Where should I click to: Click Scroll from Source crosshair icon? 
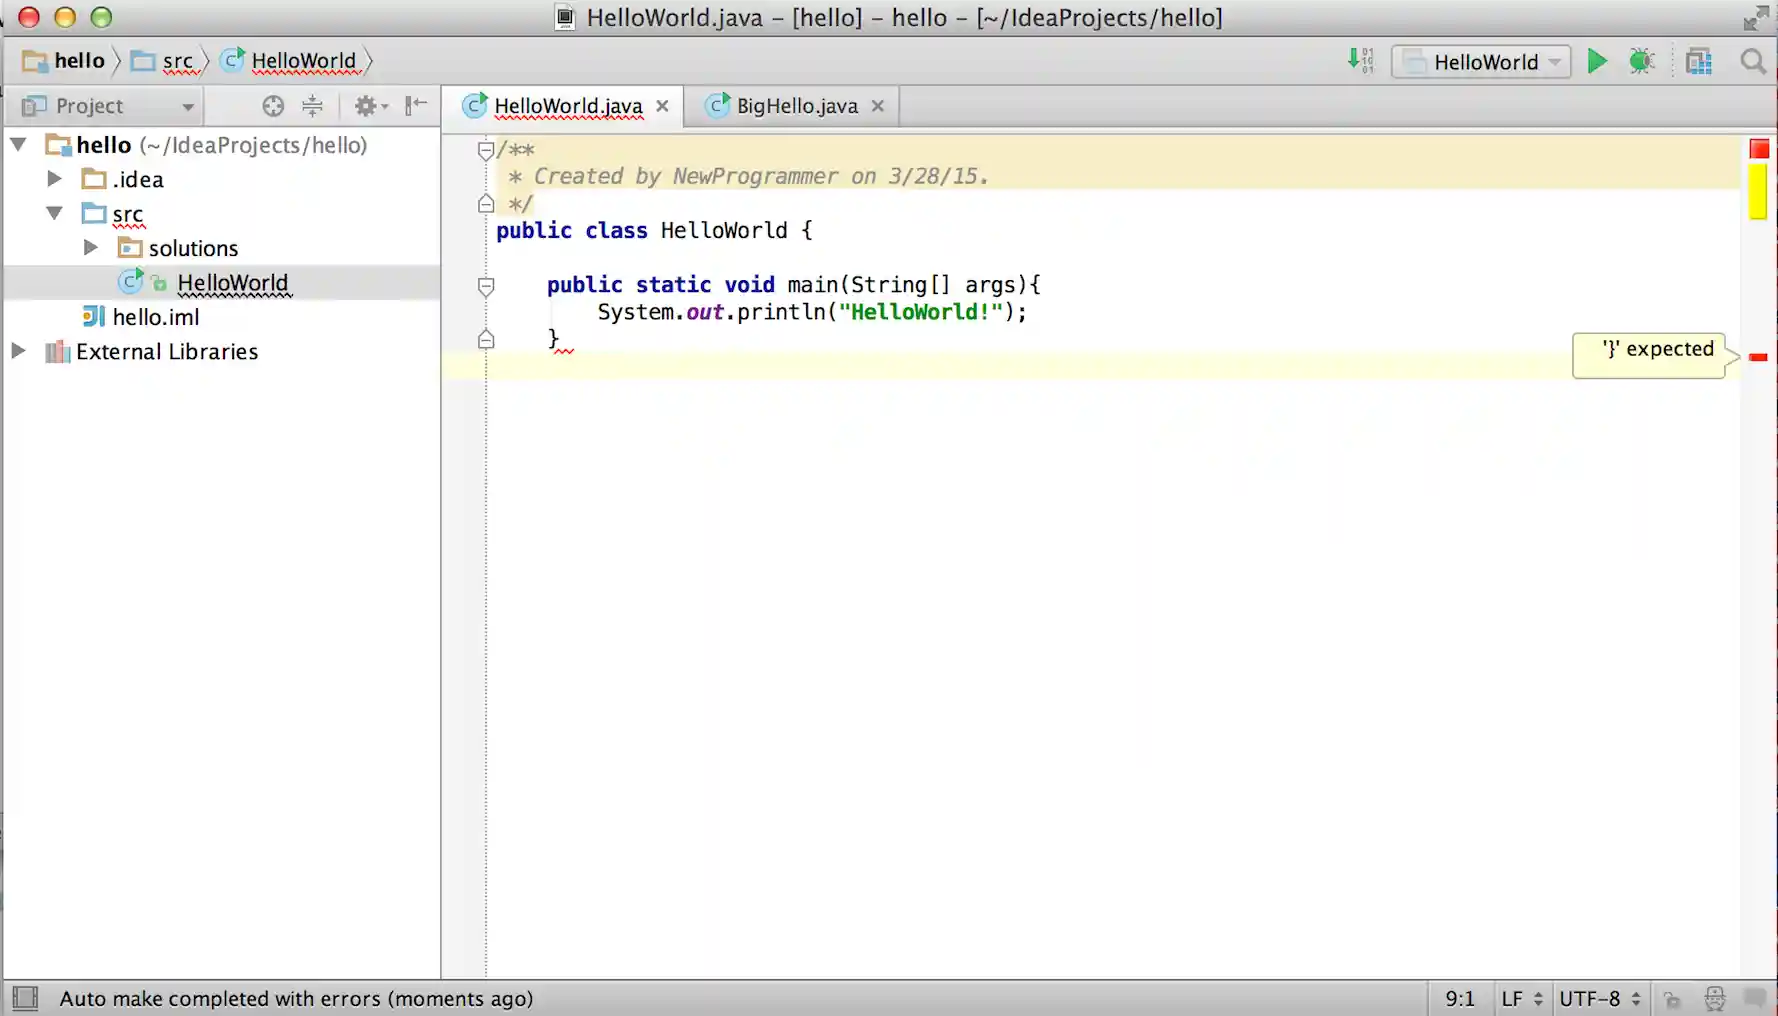coord(273,106)
